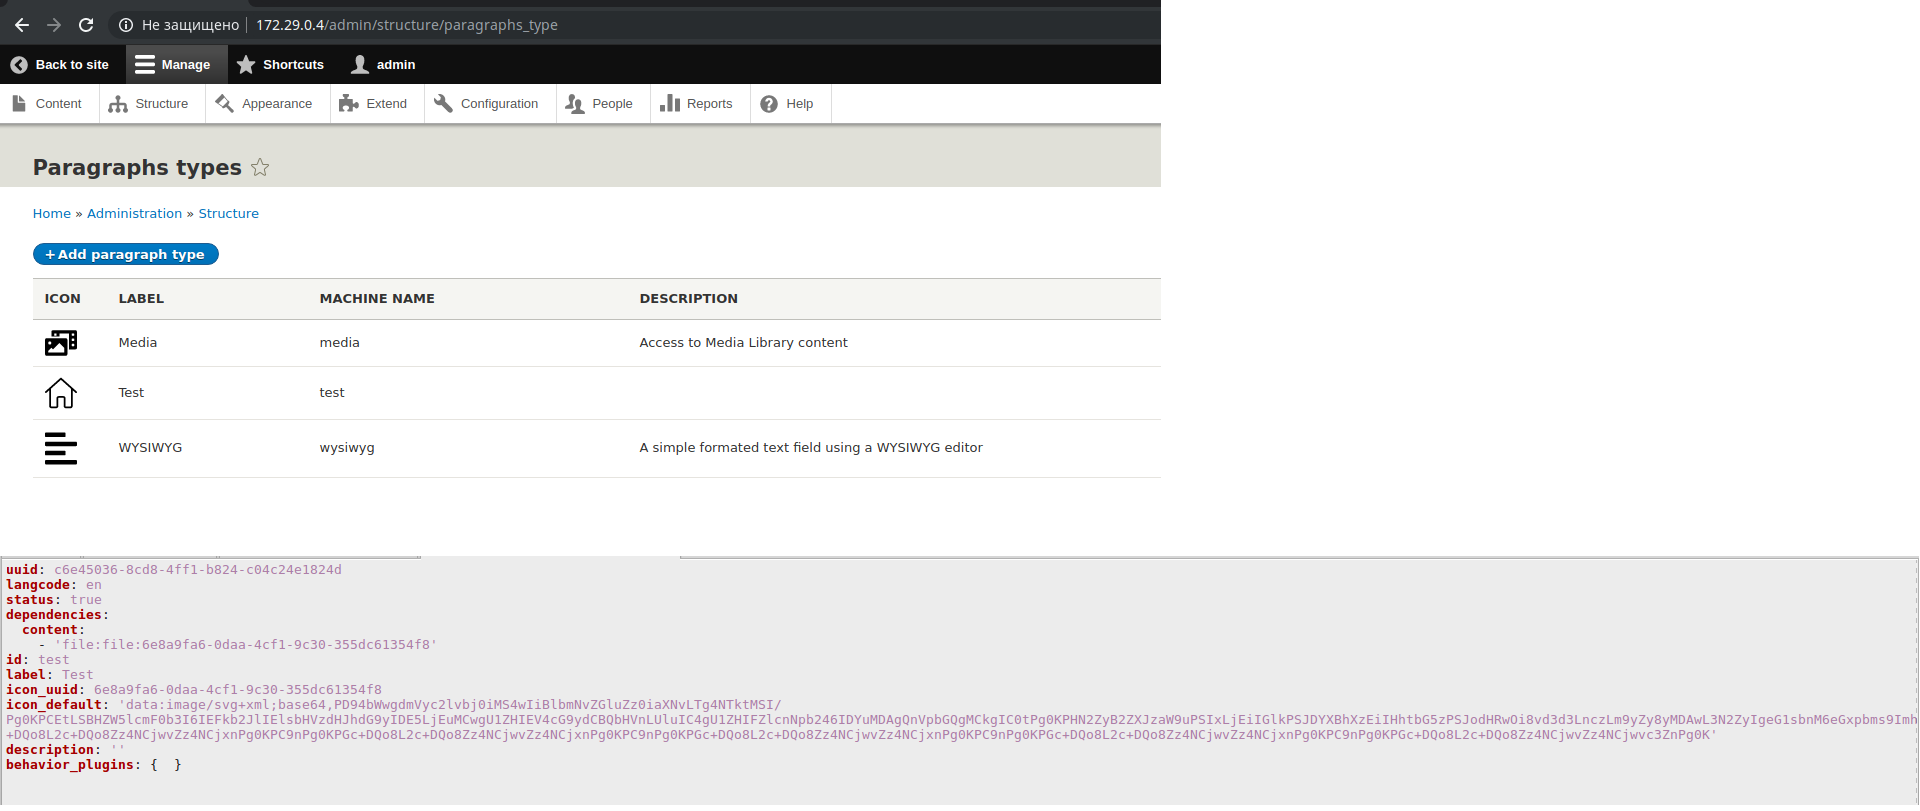
Task: Click the browser back arrow
Action: pyautogui.click(x=22, y=25)
